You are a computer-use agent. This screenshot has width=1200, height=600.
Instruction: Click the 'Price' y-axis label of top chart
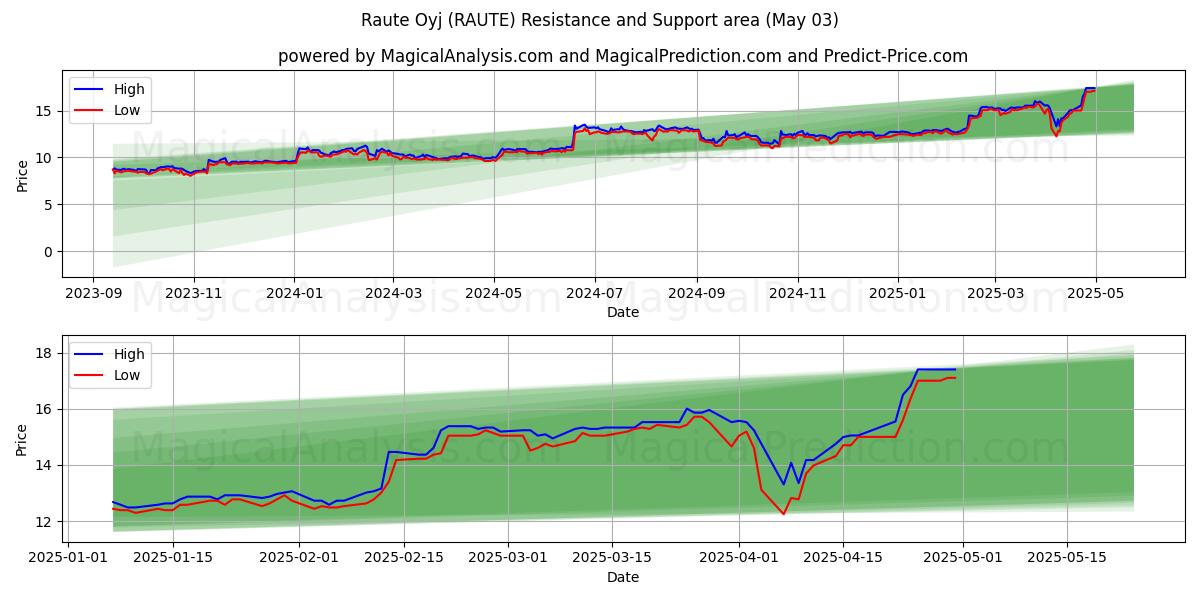coord(22,174)
